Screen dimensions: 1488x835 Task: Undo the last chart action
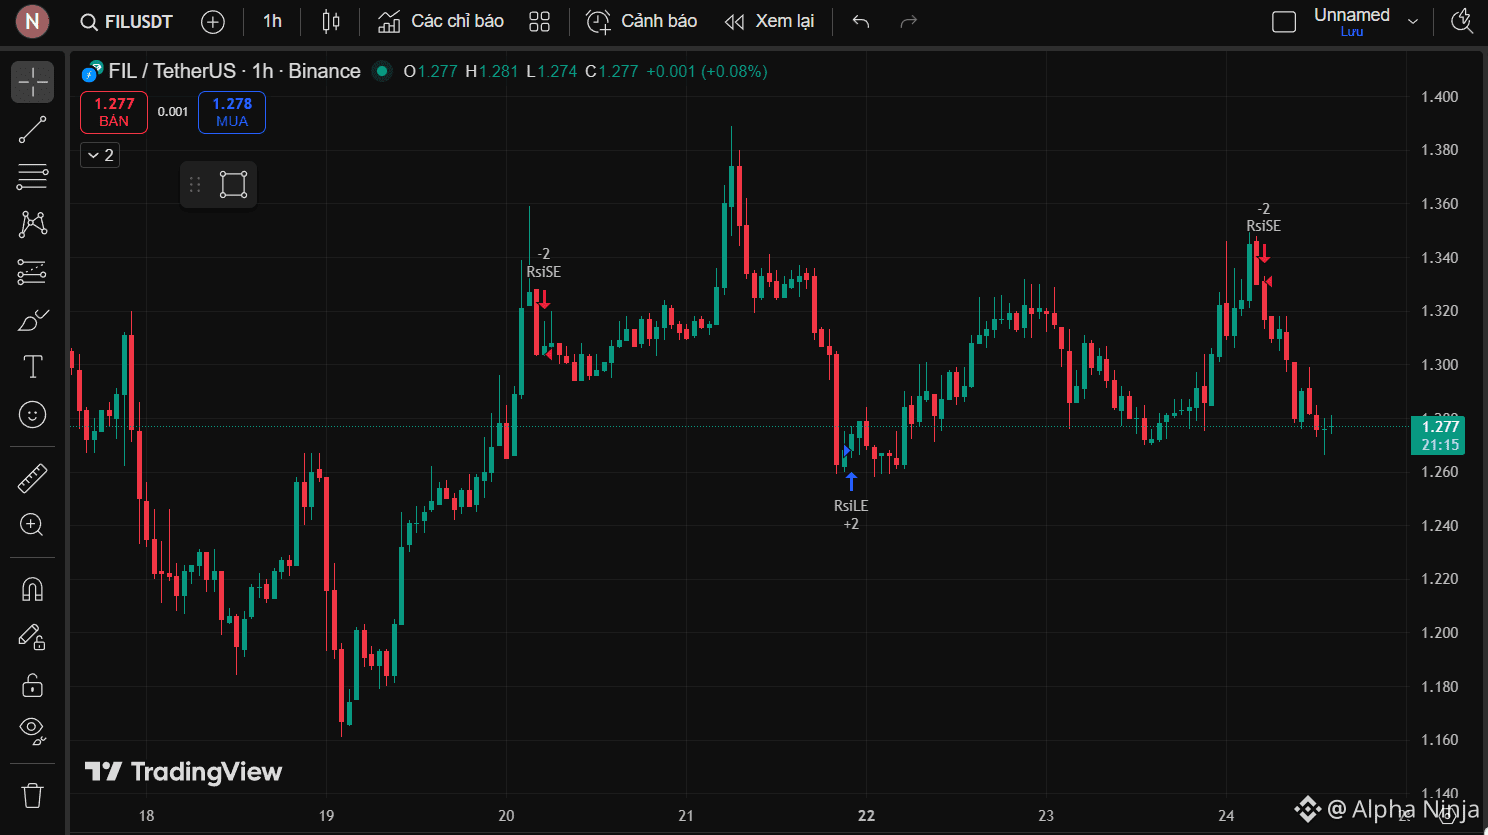click(861, 22)
